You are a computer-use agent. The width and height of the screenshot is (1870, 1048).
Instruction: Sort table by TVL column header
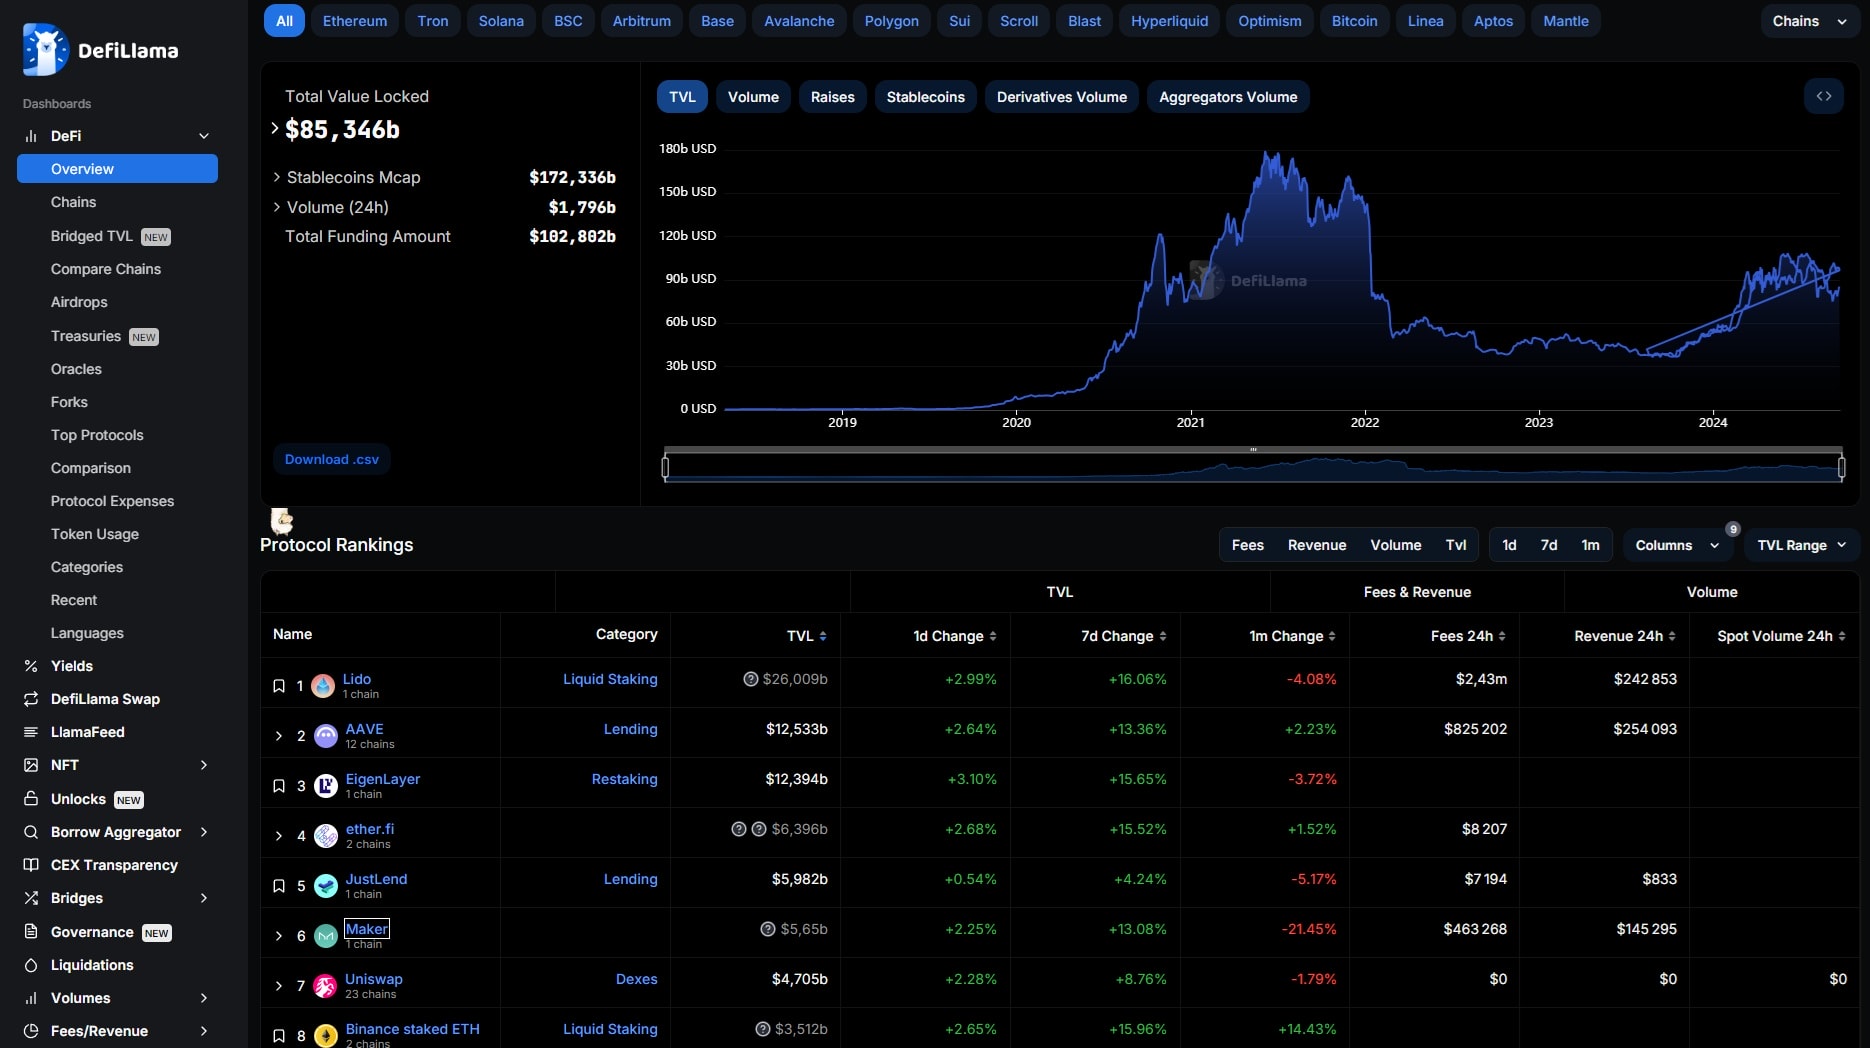click(x=807, y=636)
